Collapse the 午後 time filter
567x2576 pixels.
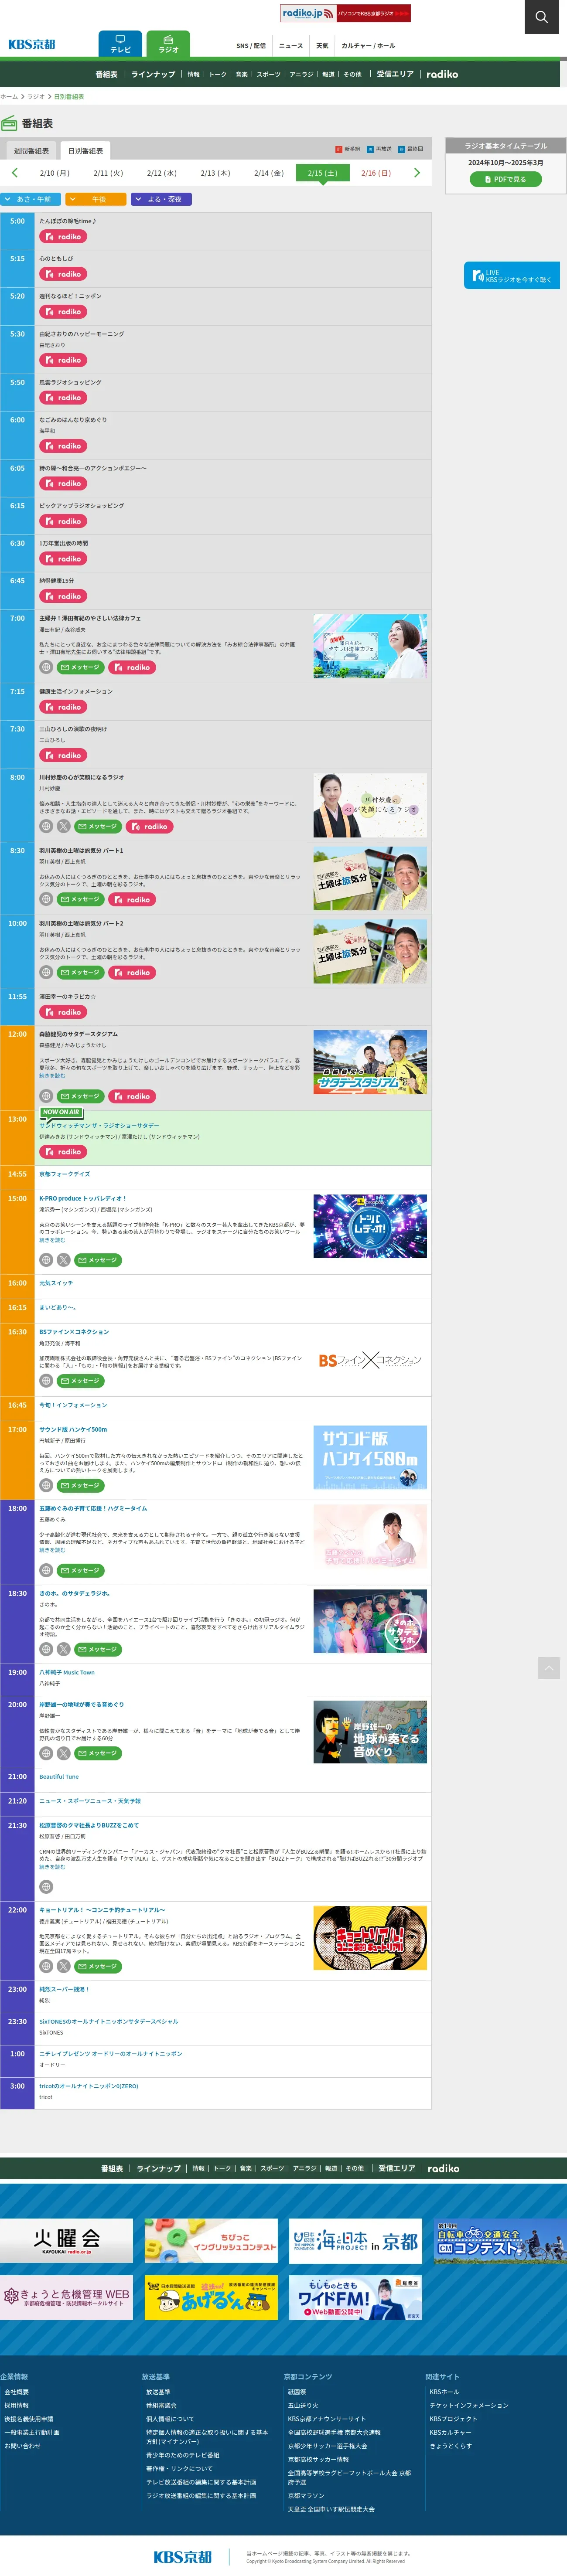pos(96,199)
